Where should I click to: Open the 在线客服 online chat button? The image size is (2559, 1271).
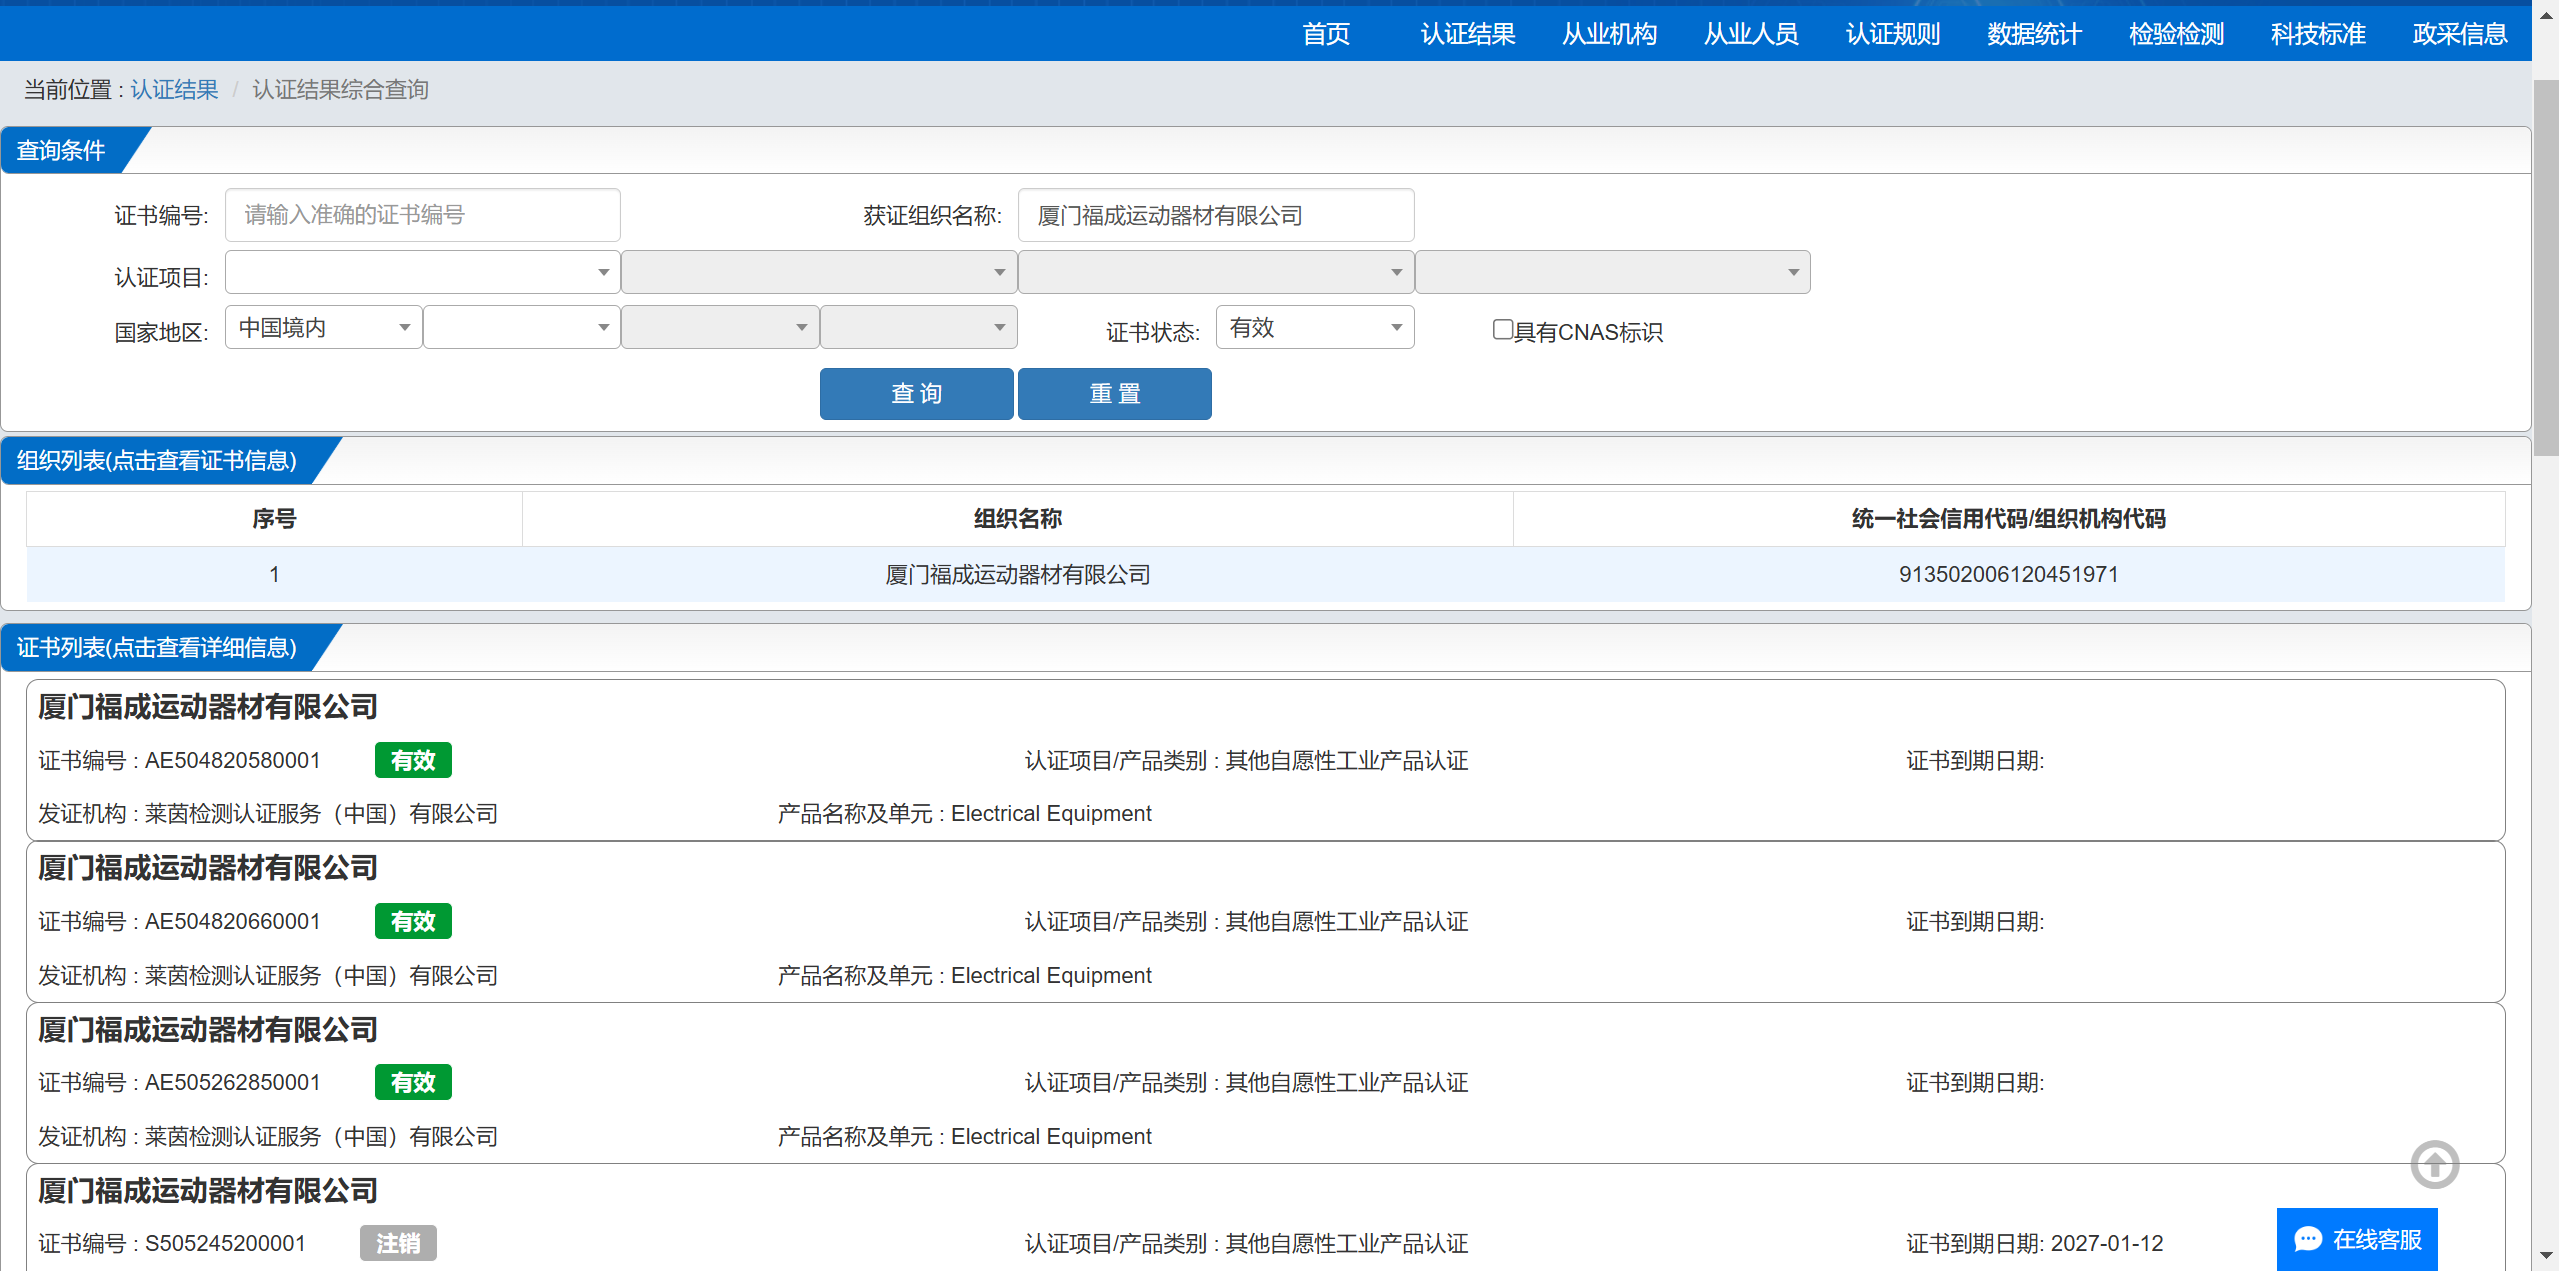2356,1240
